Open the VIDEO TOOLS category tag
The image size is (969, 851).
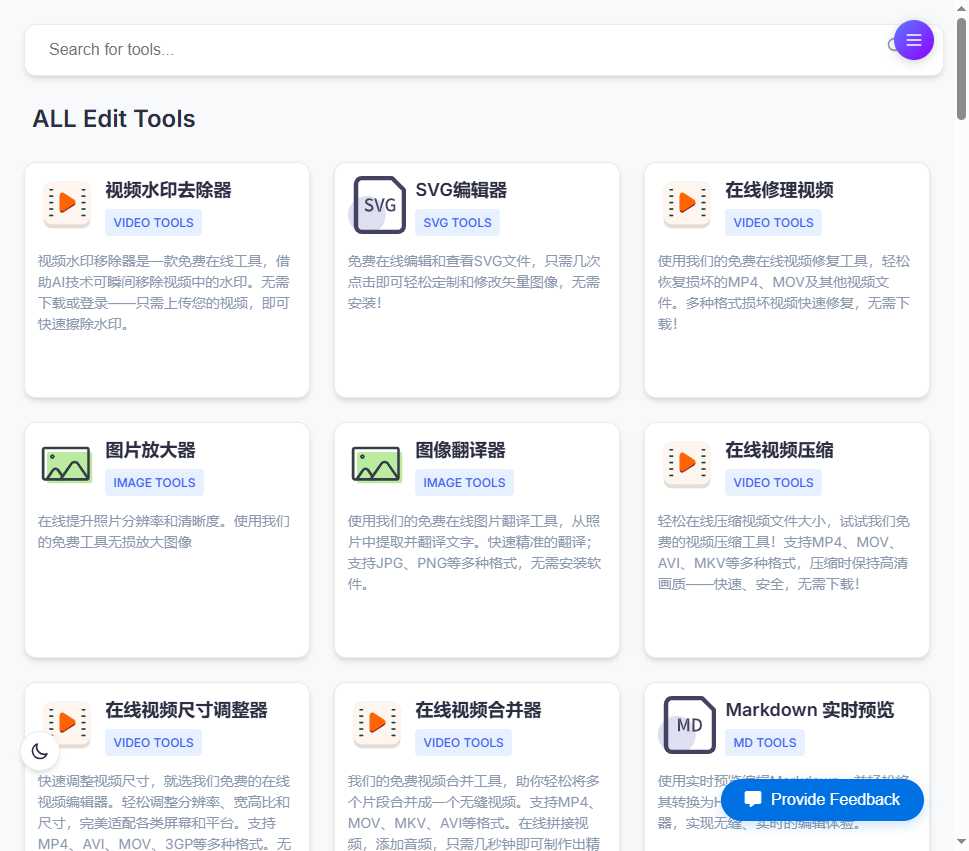(153, 222)
